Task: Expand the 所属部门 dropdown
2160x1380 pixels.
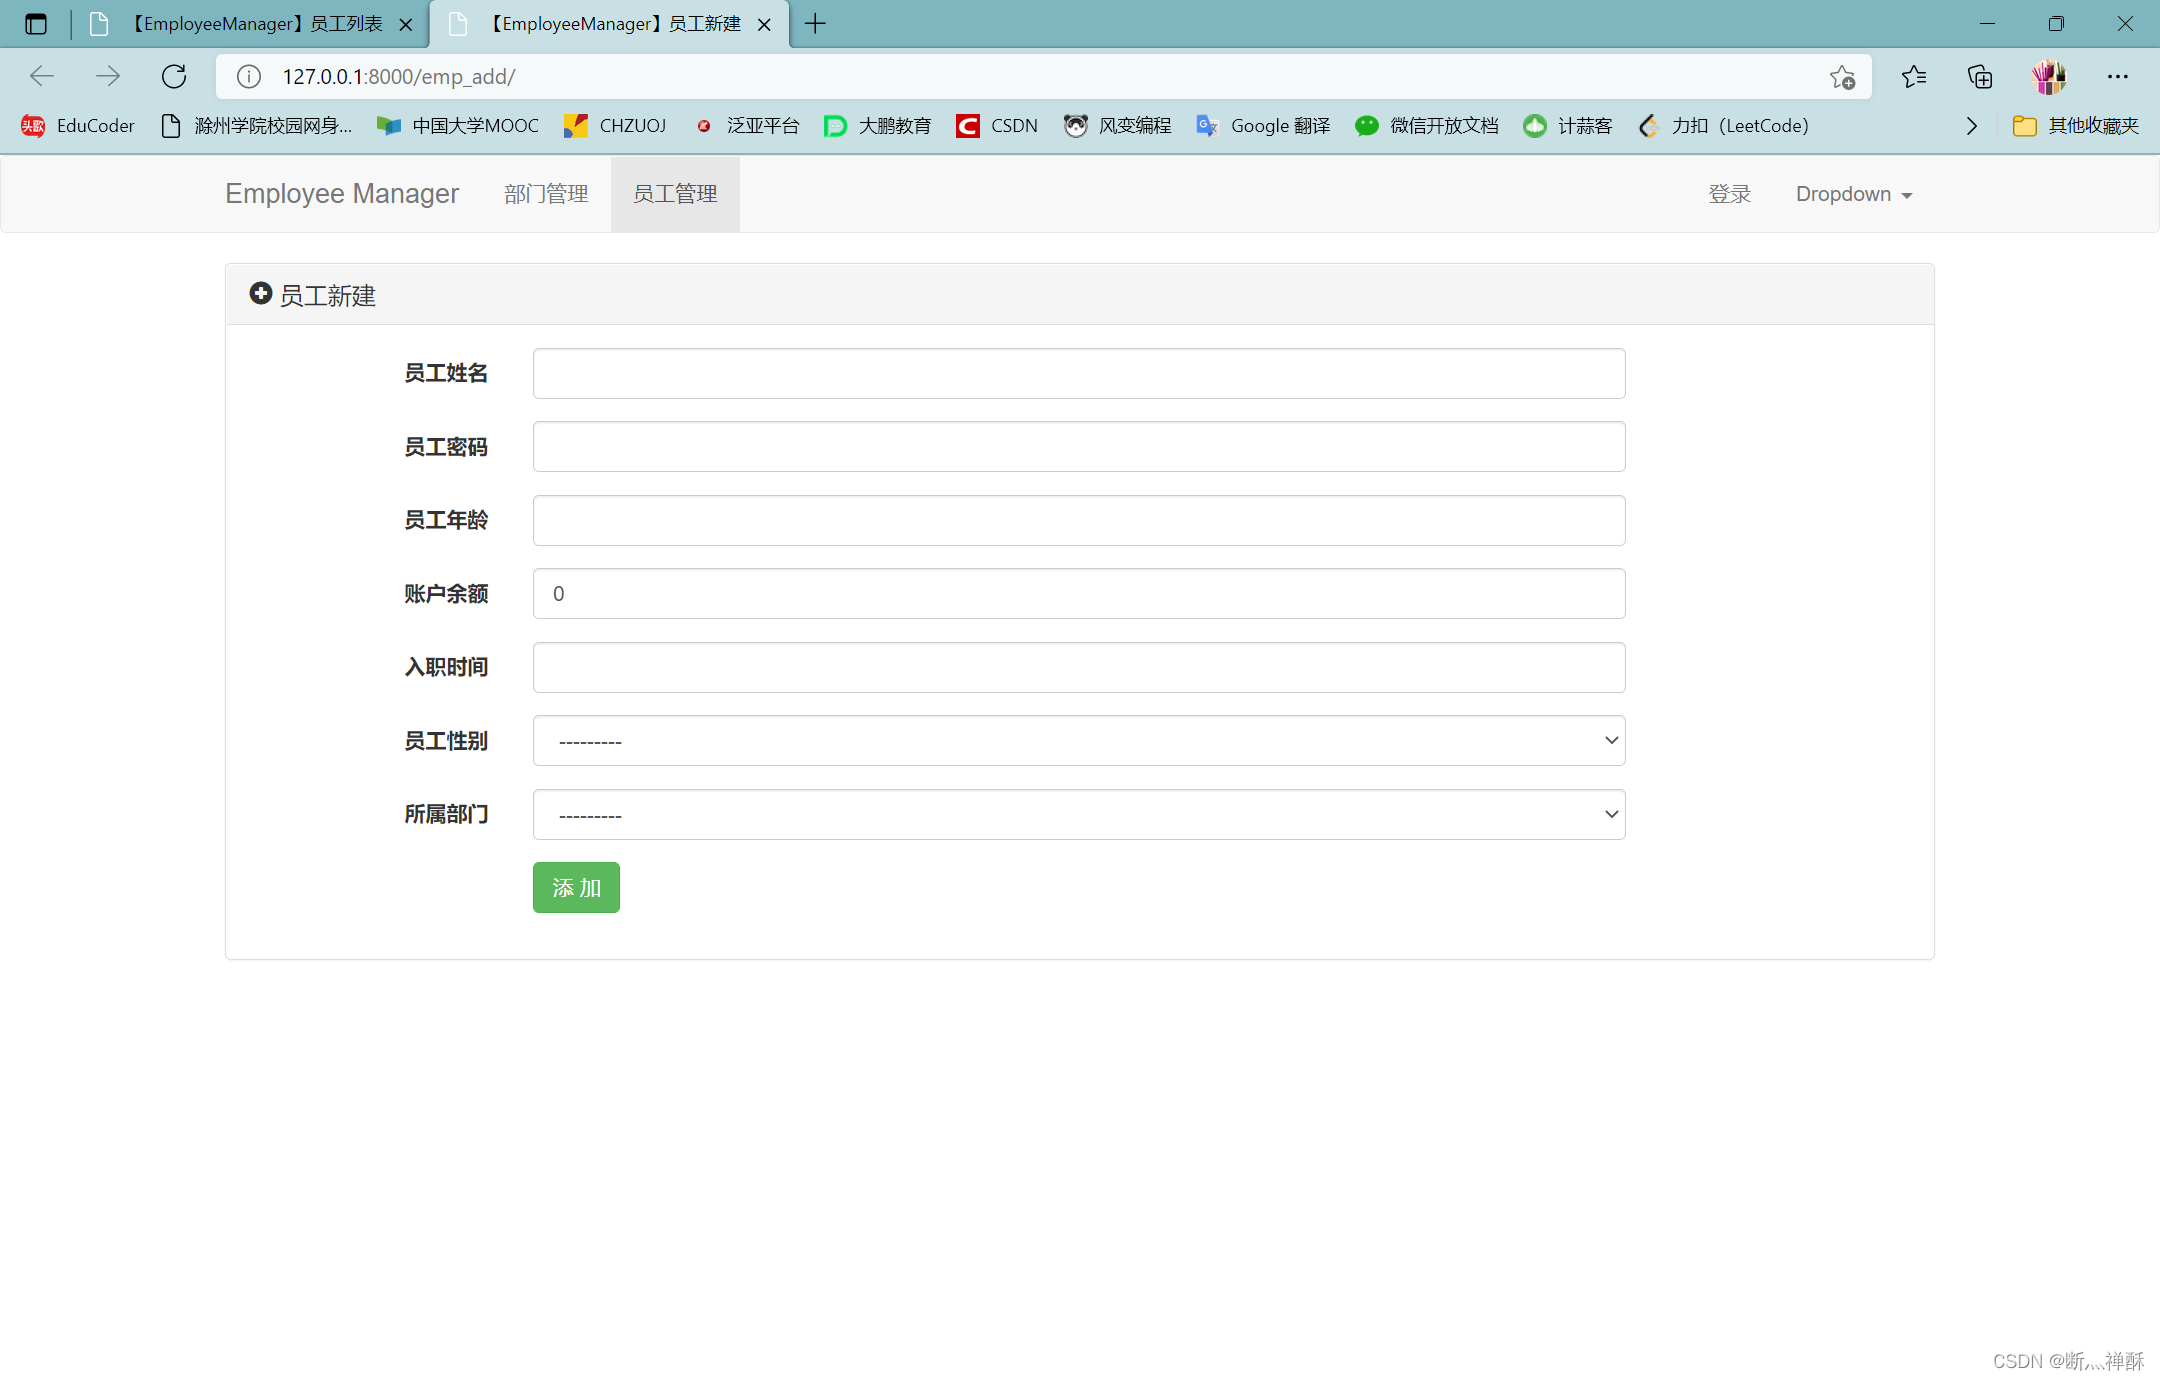Action: tap(1079, 815)
